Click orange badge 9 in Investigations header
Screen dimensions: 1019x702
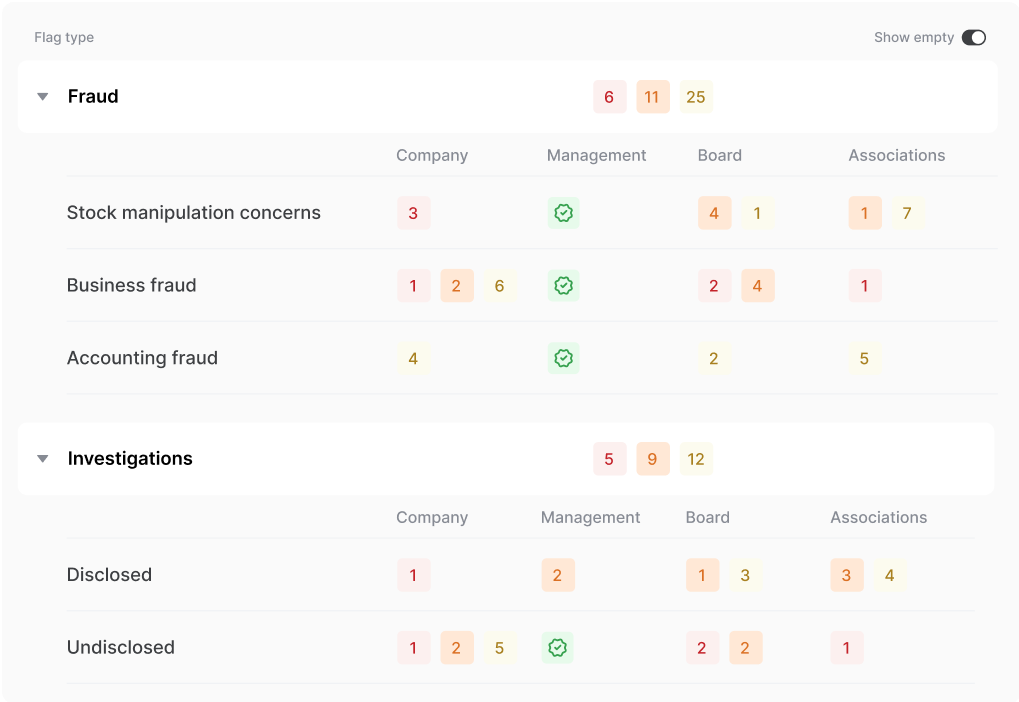click(x=652, y=459)
